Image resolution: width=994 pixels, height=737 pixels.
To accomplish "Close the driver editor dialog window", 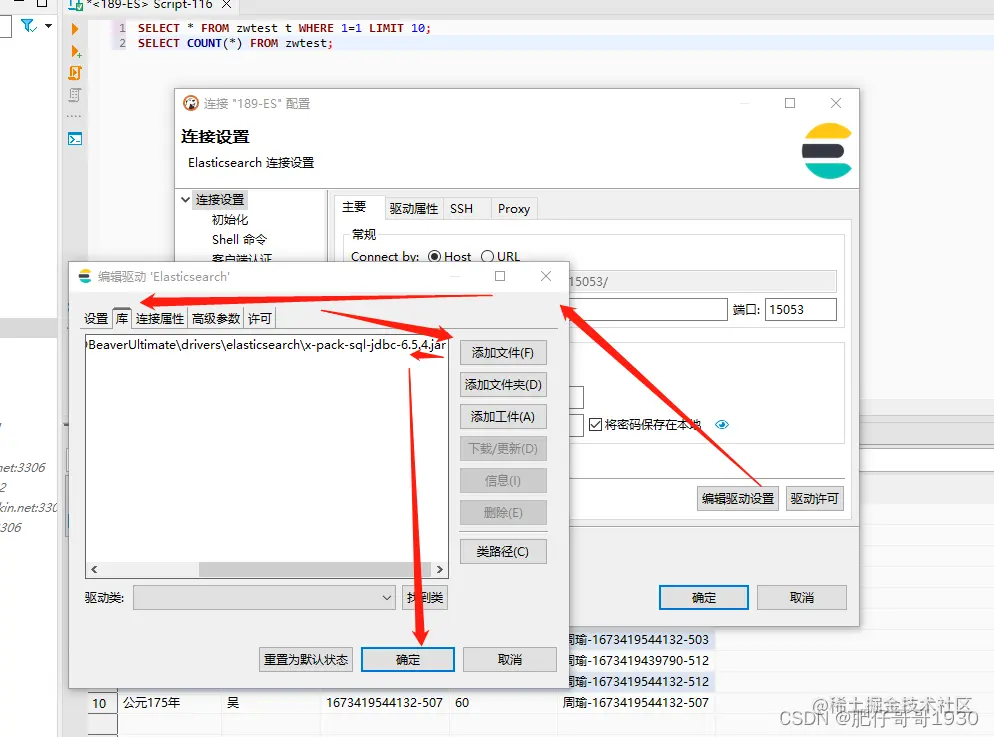I will [x=546, y=276].
